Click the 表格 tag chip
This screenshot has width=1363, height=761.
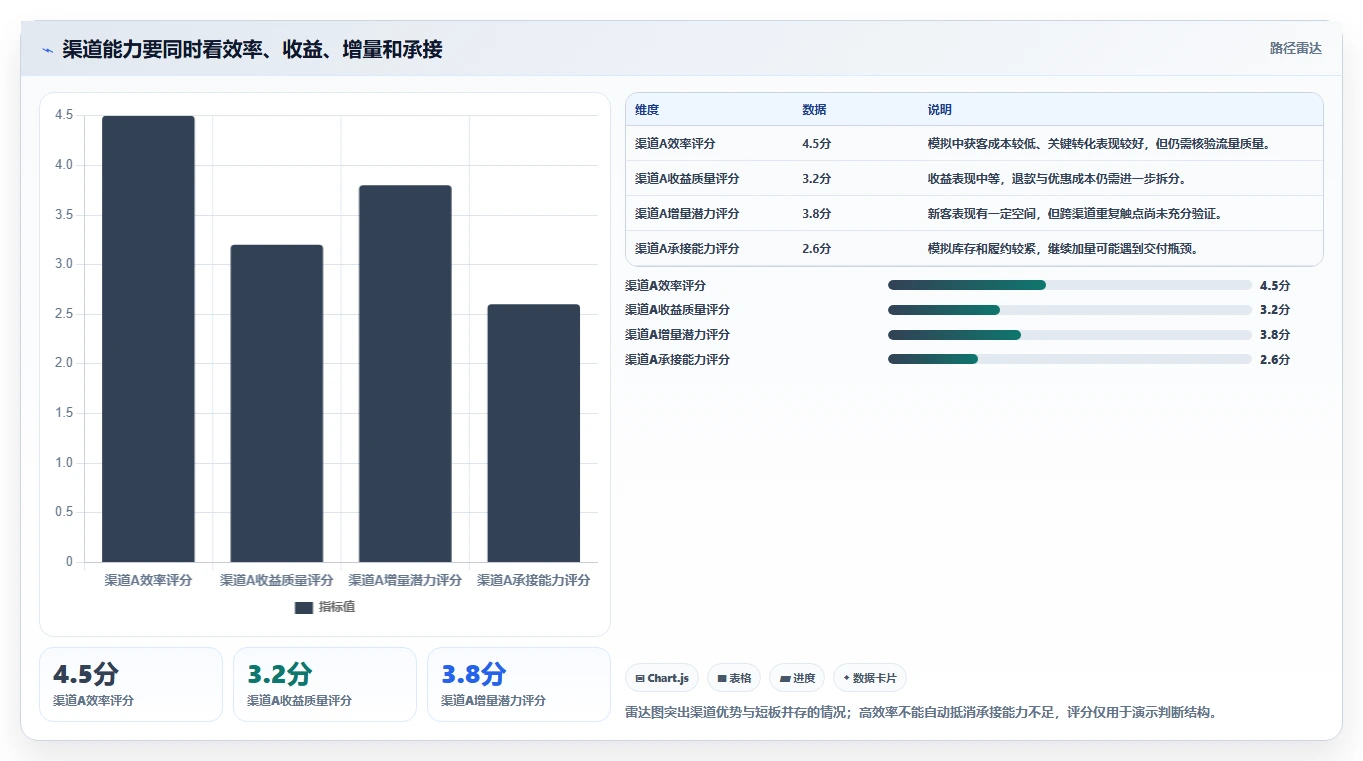coord(734,678)
